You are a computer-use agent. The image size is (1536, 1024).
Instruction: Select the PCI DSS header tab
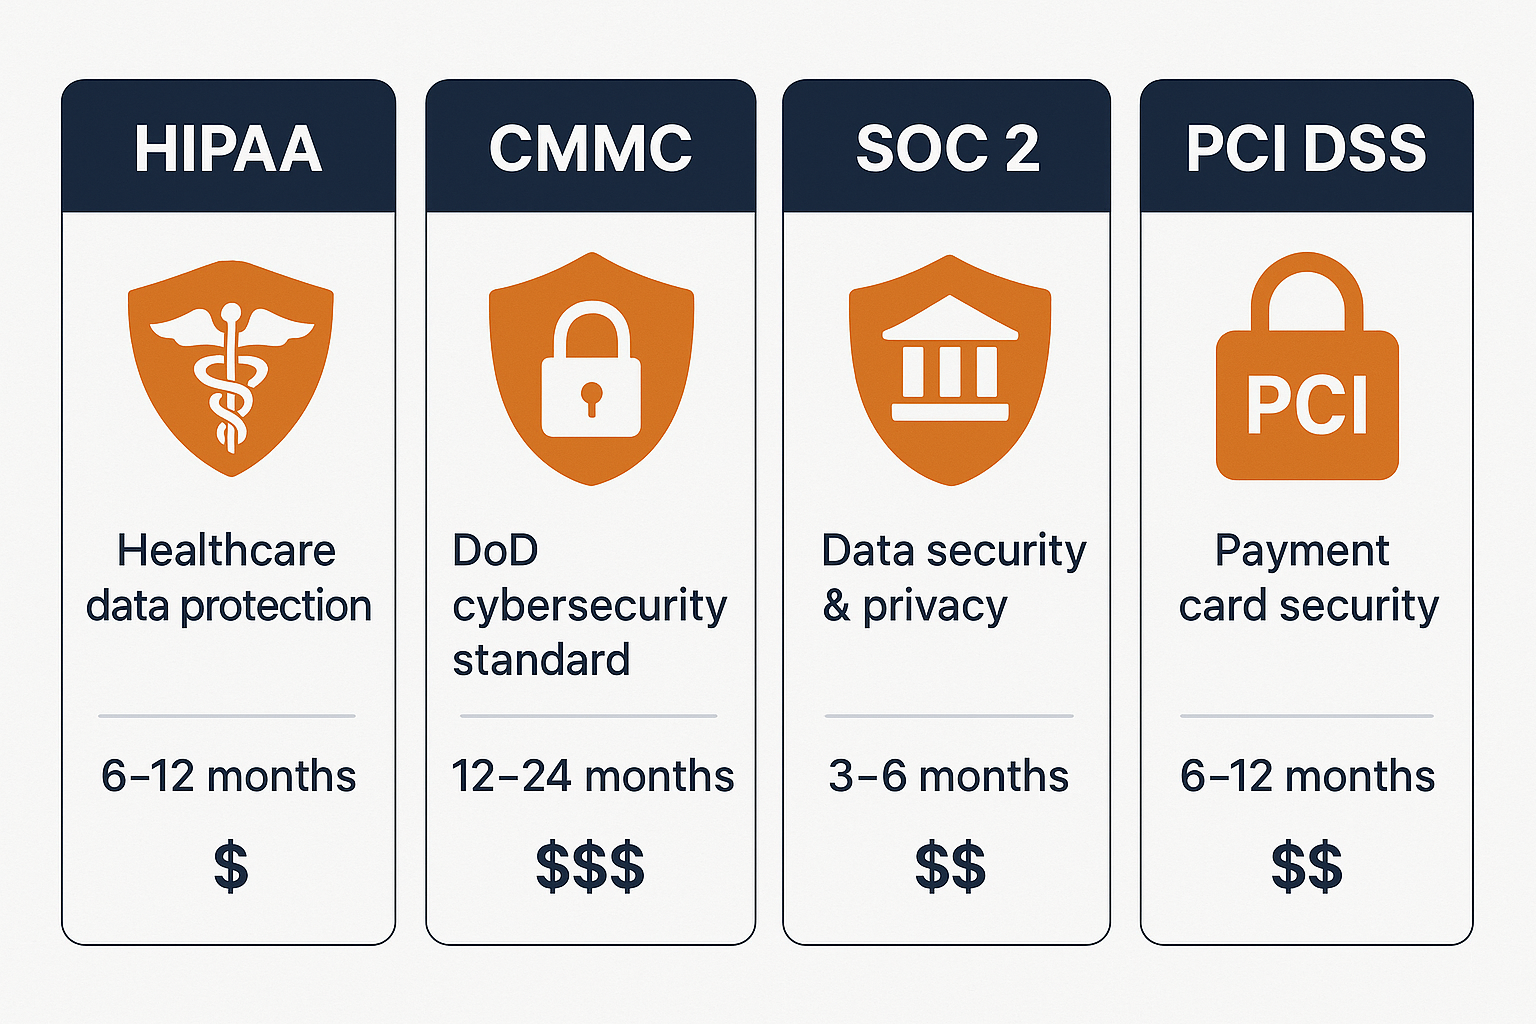(x=1306, y=148)
